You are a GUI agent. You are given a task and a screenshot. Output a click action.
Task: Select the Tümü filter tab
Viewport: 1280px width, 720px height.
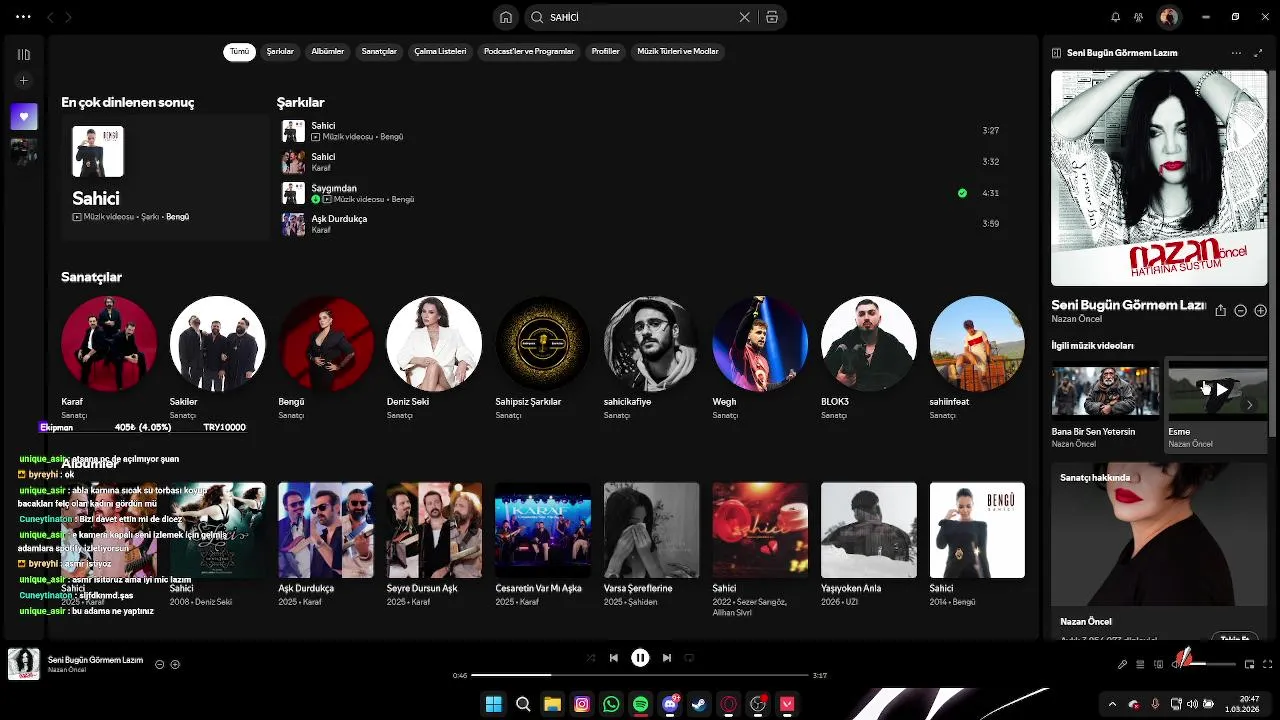[x=239, y=51]
